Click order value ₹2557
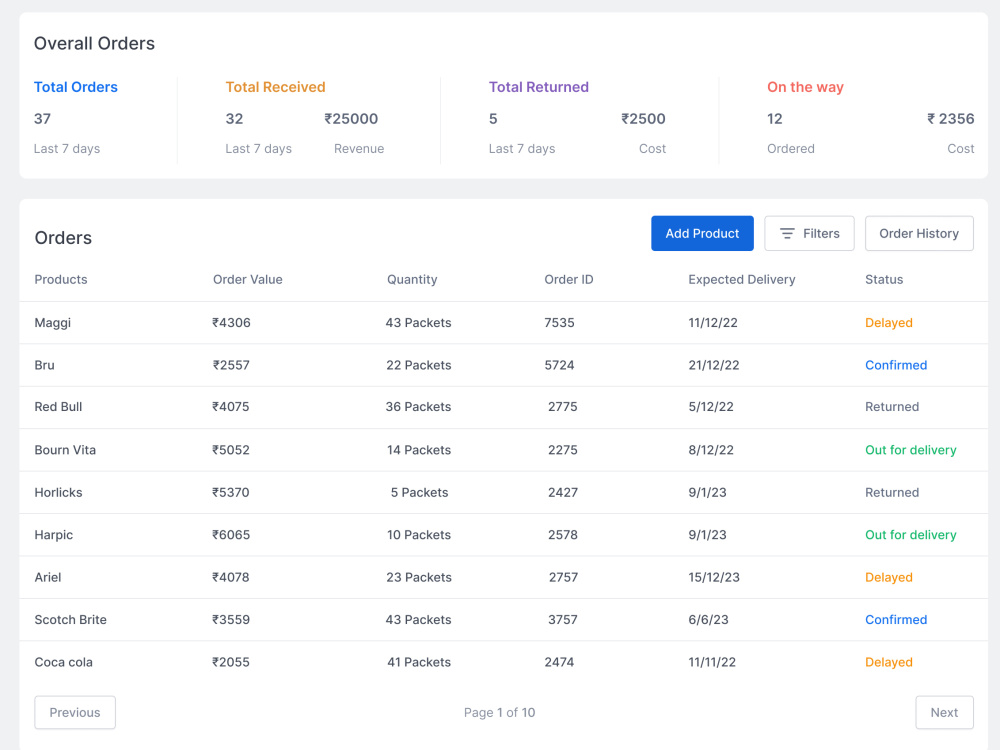The width and height of the screenshot is (1000, 750). point(231,365)
